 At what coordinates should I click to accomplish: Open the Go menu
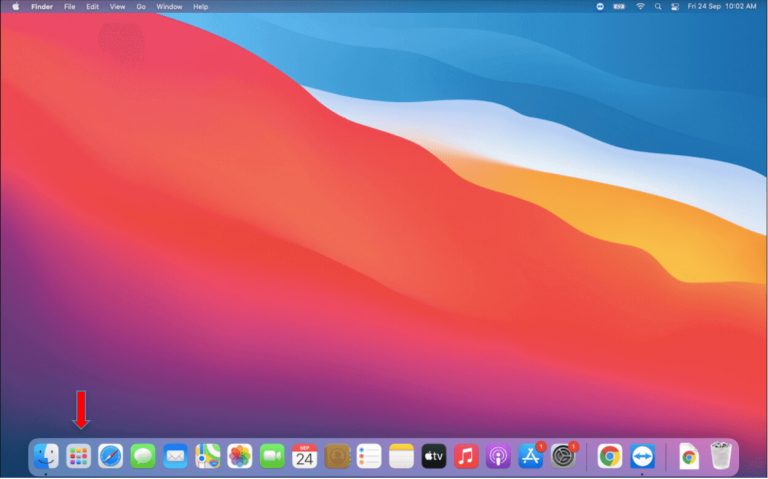point(141,6)
